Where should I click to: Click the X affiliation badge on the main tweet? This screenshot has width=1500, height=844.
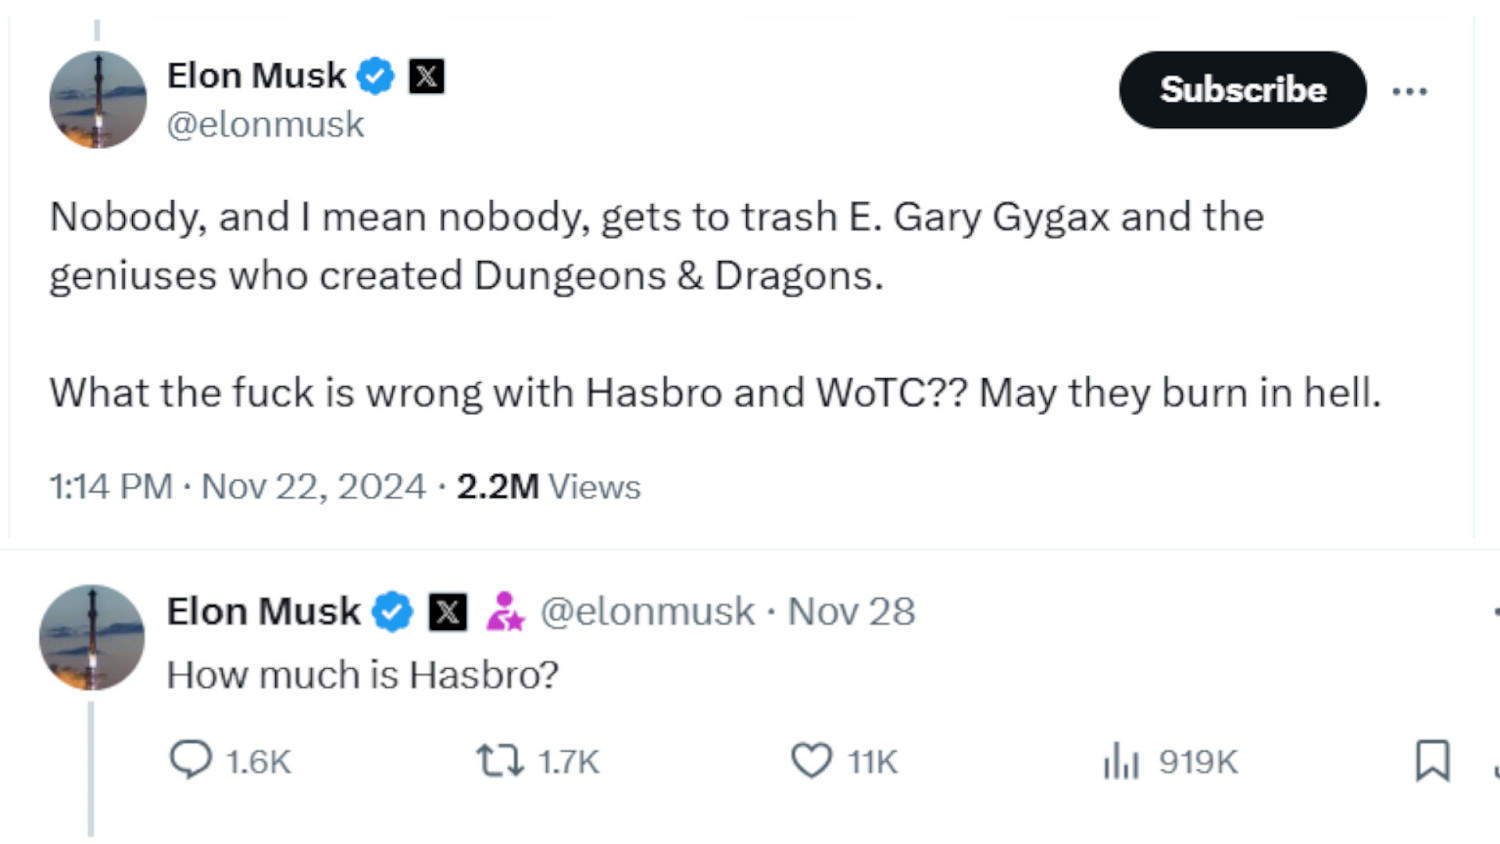point(427,76)
